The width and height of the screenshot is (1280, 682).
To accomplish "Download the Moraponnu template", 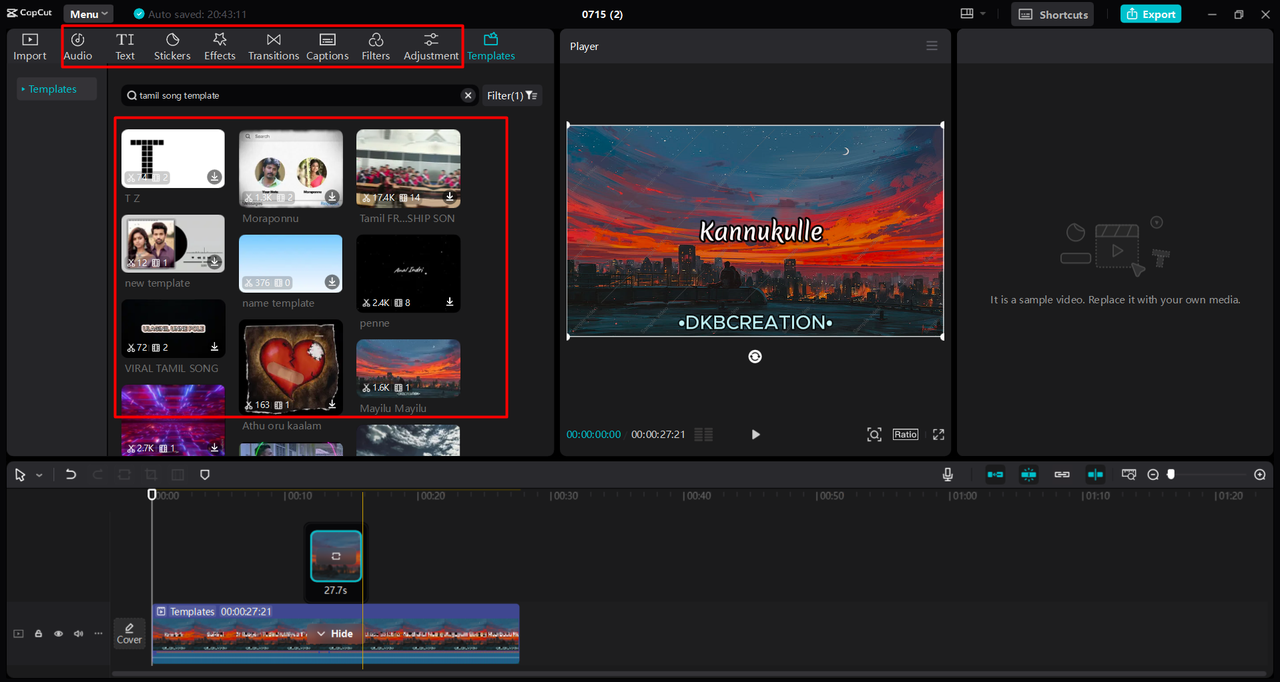I will coord(332,197).
